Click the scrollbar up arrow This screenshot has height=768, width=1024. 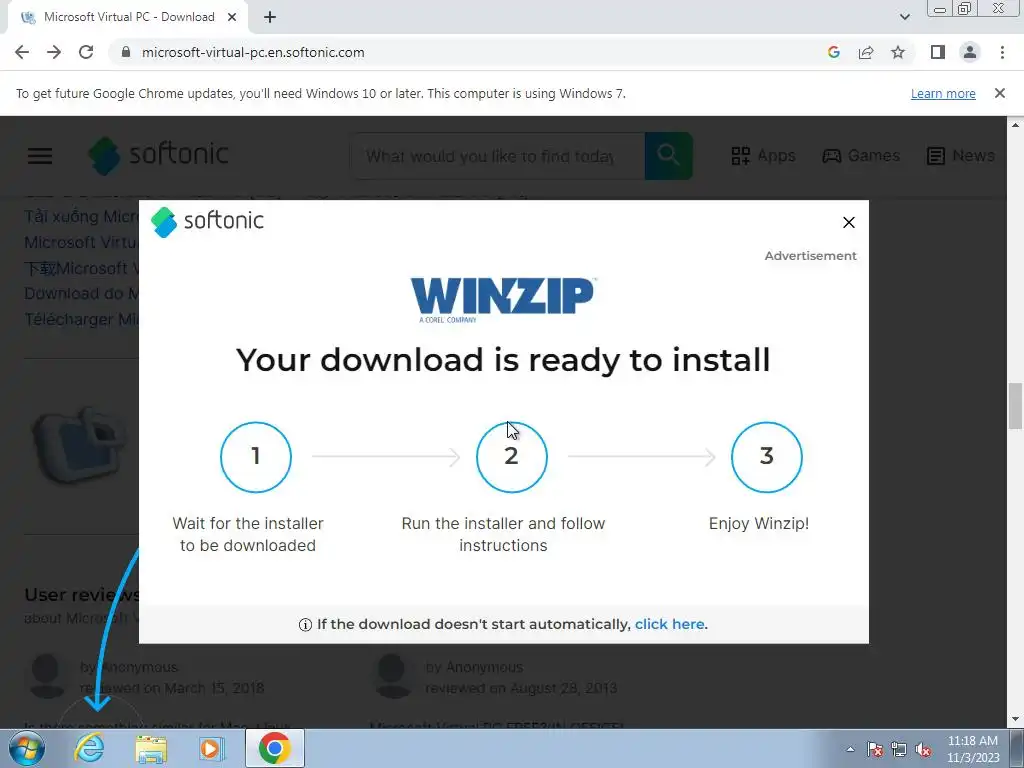[x=1016, y=124]
